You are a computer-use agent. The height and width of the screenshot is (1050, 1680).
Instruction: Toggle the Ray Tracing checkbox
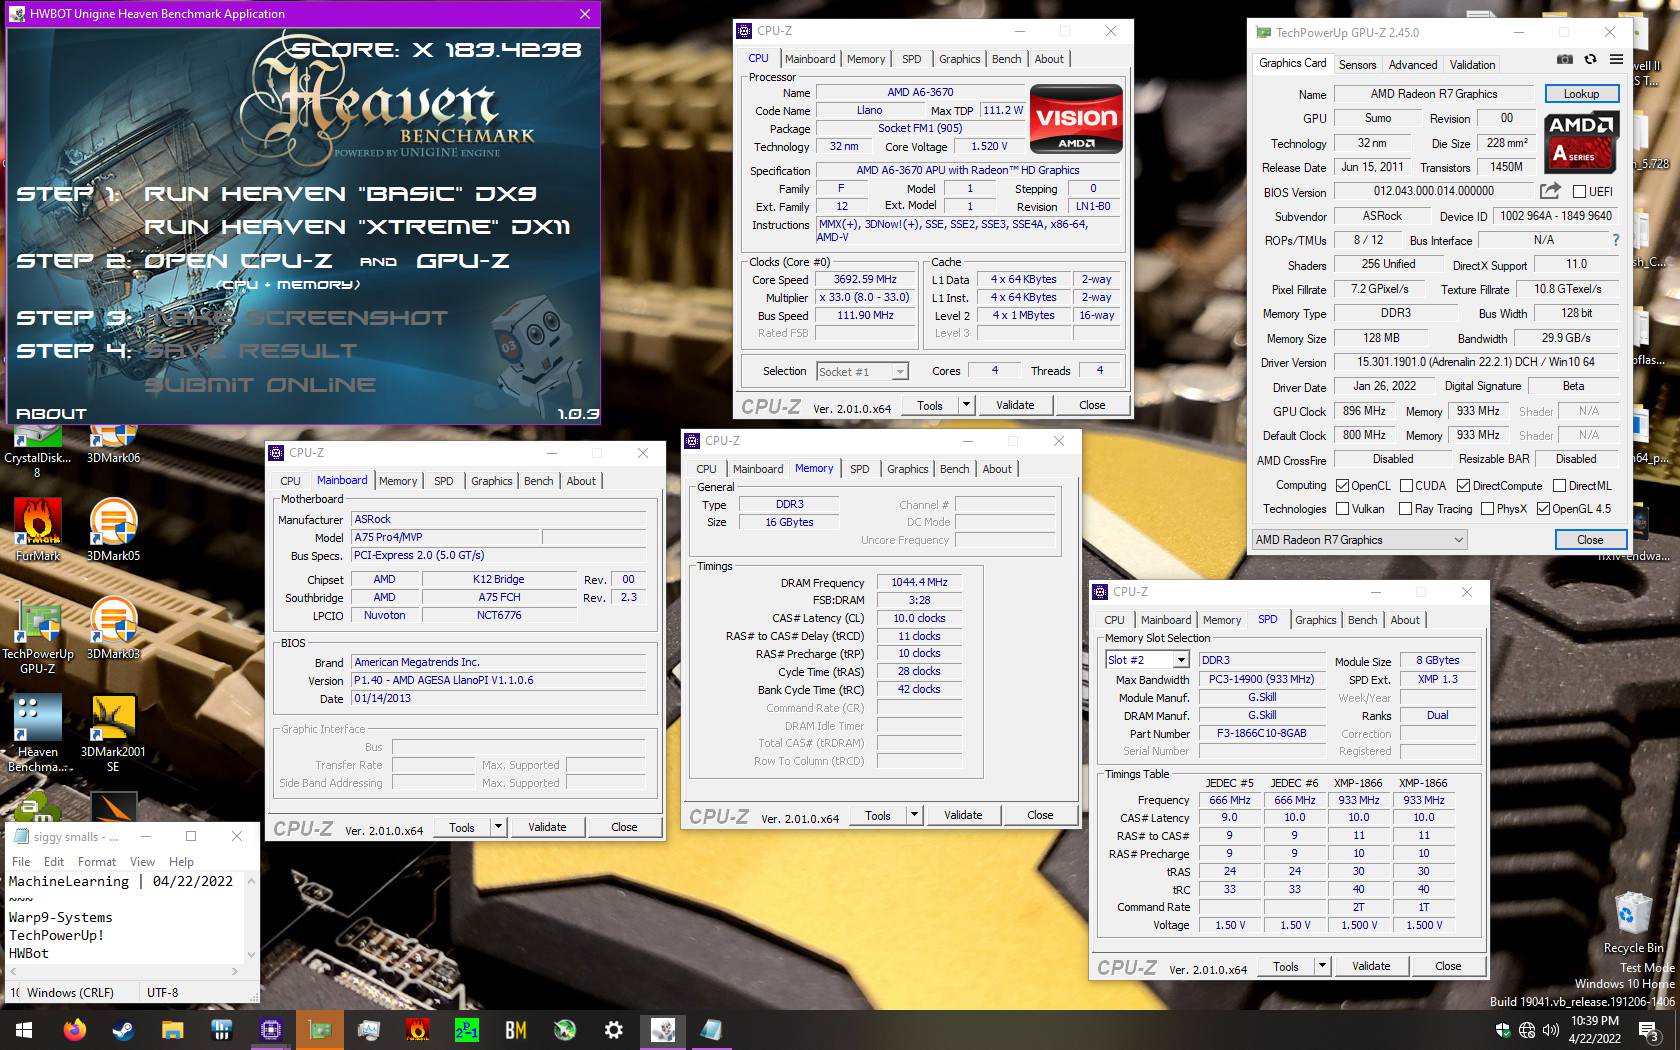(x=1406, y=508)
